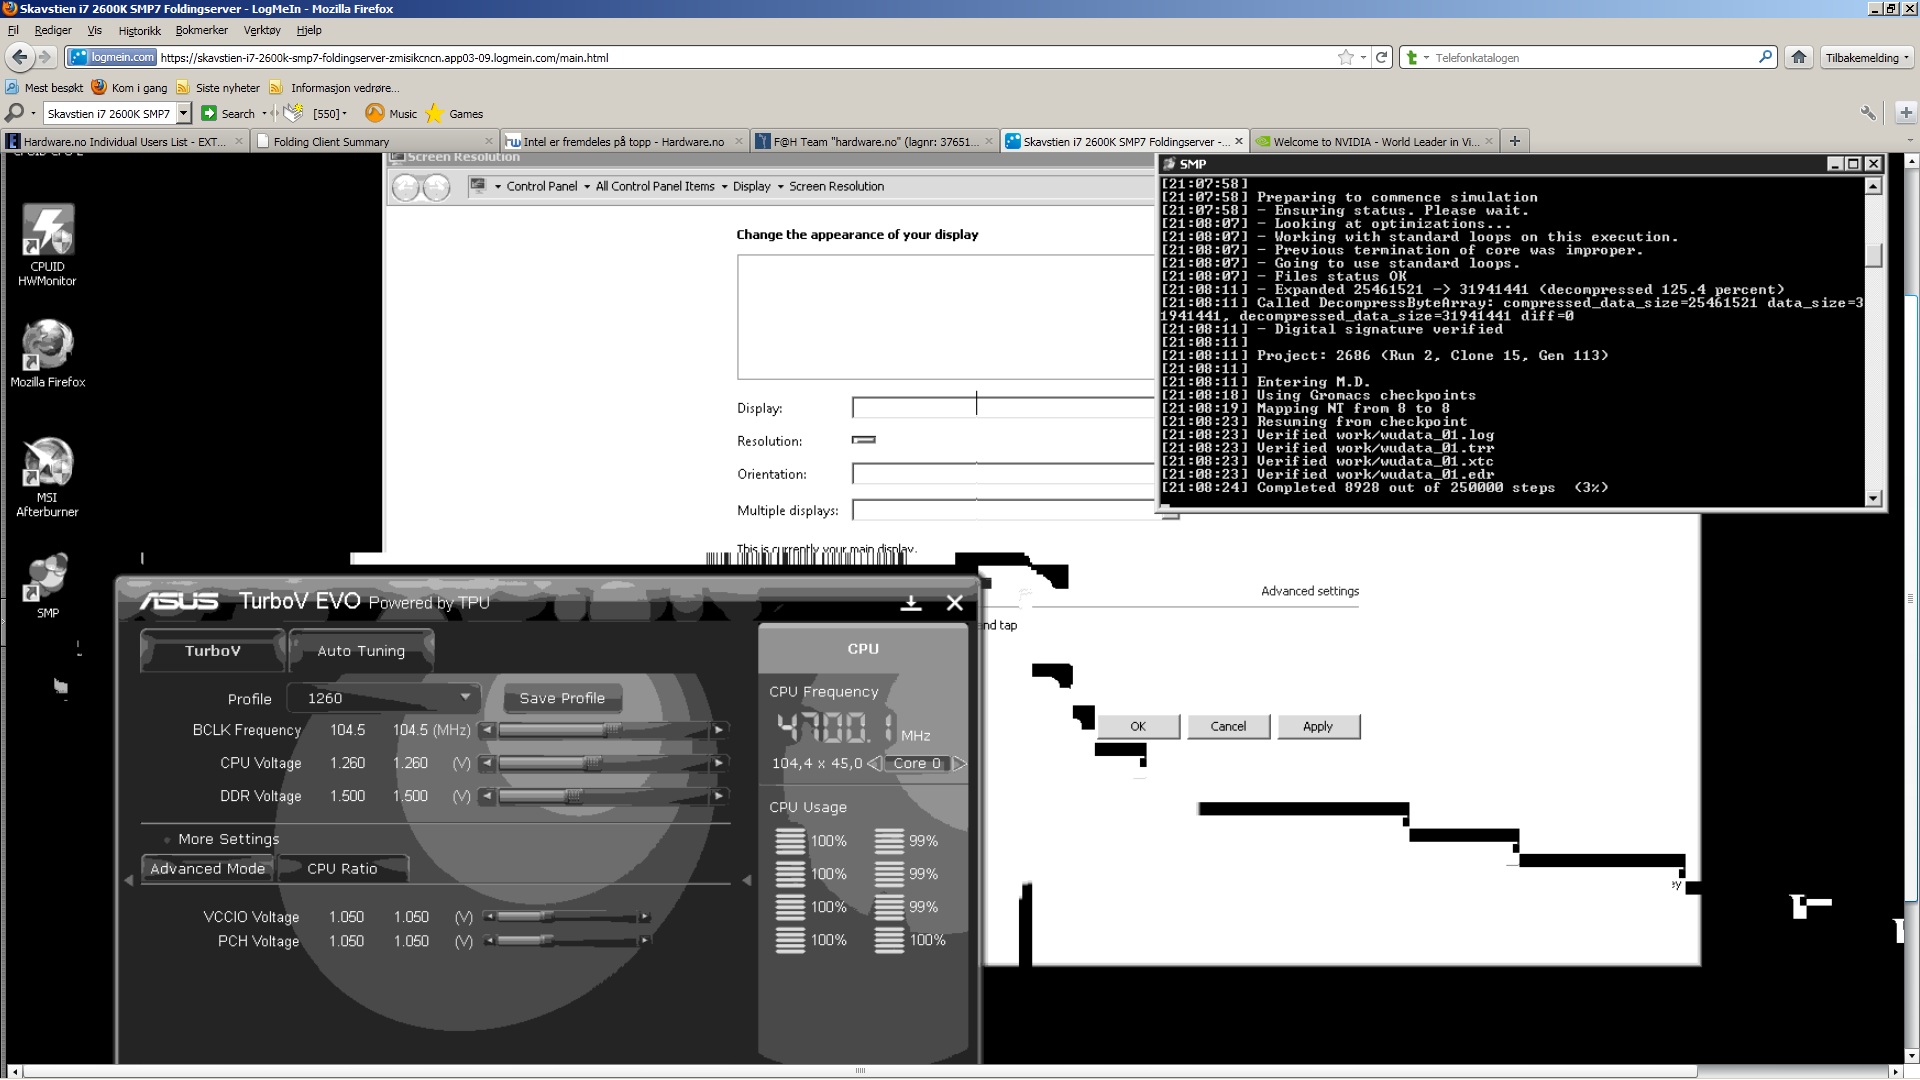This screenshot has width=1920, height=1080.
Task: Select previous core in CPU Frequency
Action: pos(874,763)
